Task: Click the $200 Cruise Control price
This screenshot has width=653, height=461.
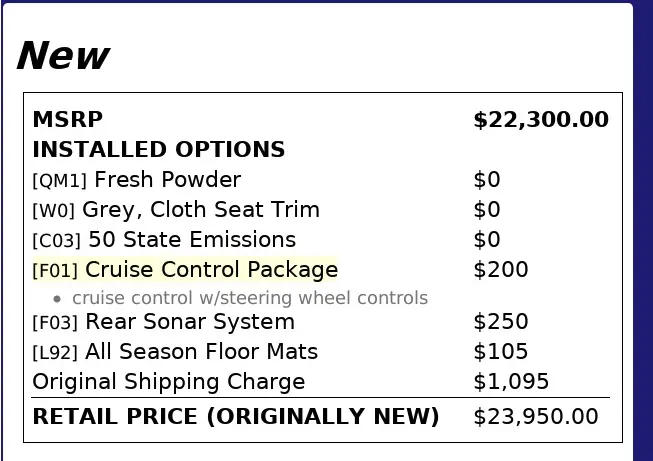Action: click(x=501, y=270)
